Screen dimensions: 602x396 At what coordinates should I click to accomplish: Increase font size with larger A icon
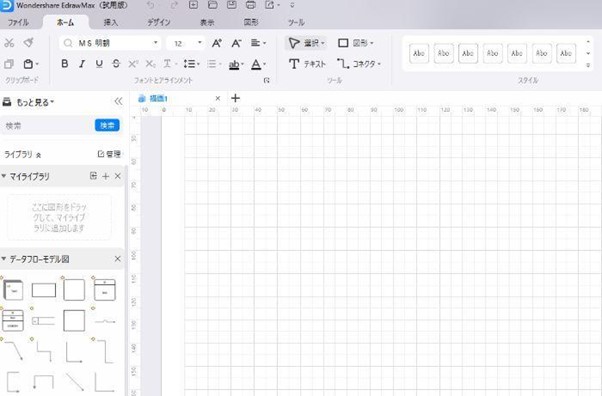click(217, 43)
